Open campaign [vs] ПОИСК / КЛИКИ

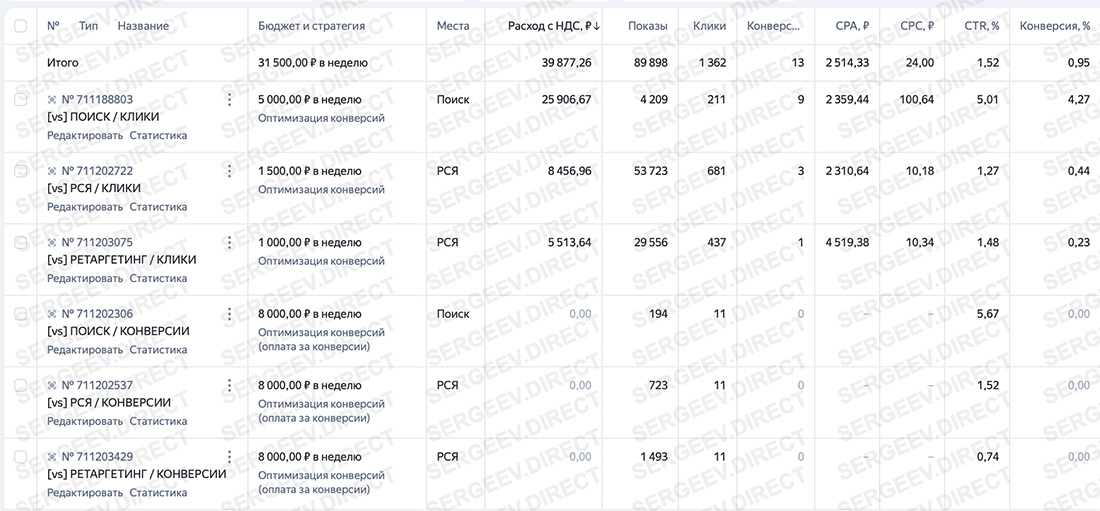pos(103,117)
